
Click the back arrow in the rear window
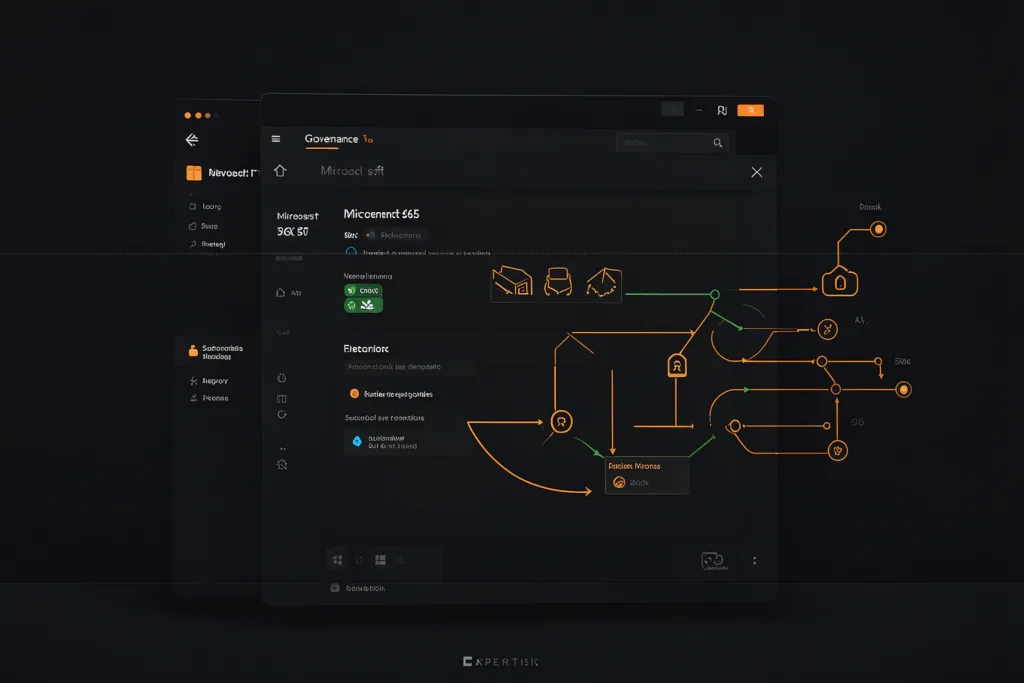click(192, 140)
